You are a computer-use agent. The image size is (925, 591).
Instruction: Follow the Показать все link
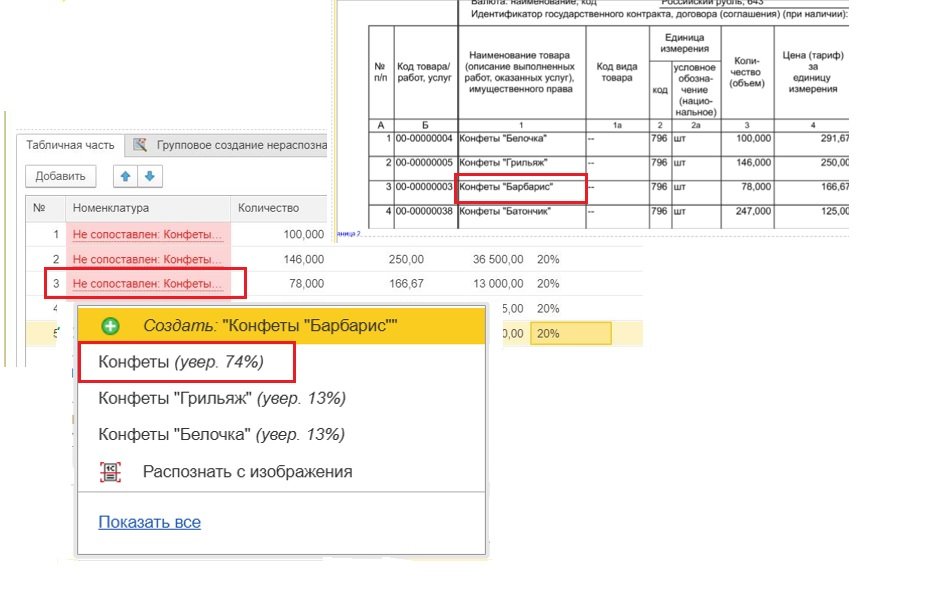tap(149, 522)
